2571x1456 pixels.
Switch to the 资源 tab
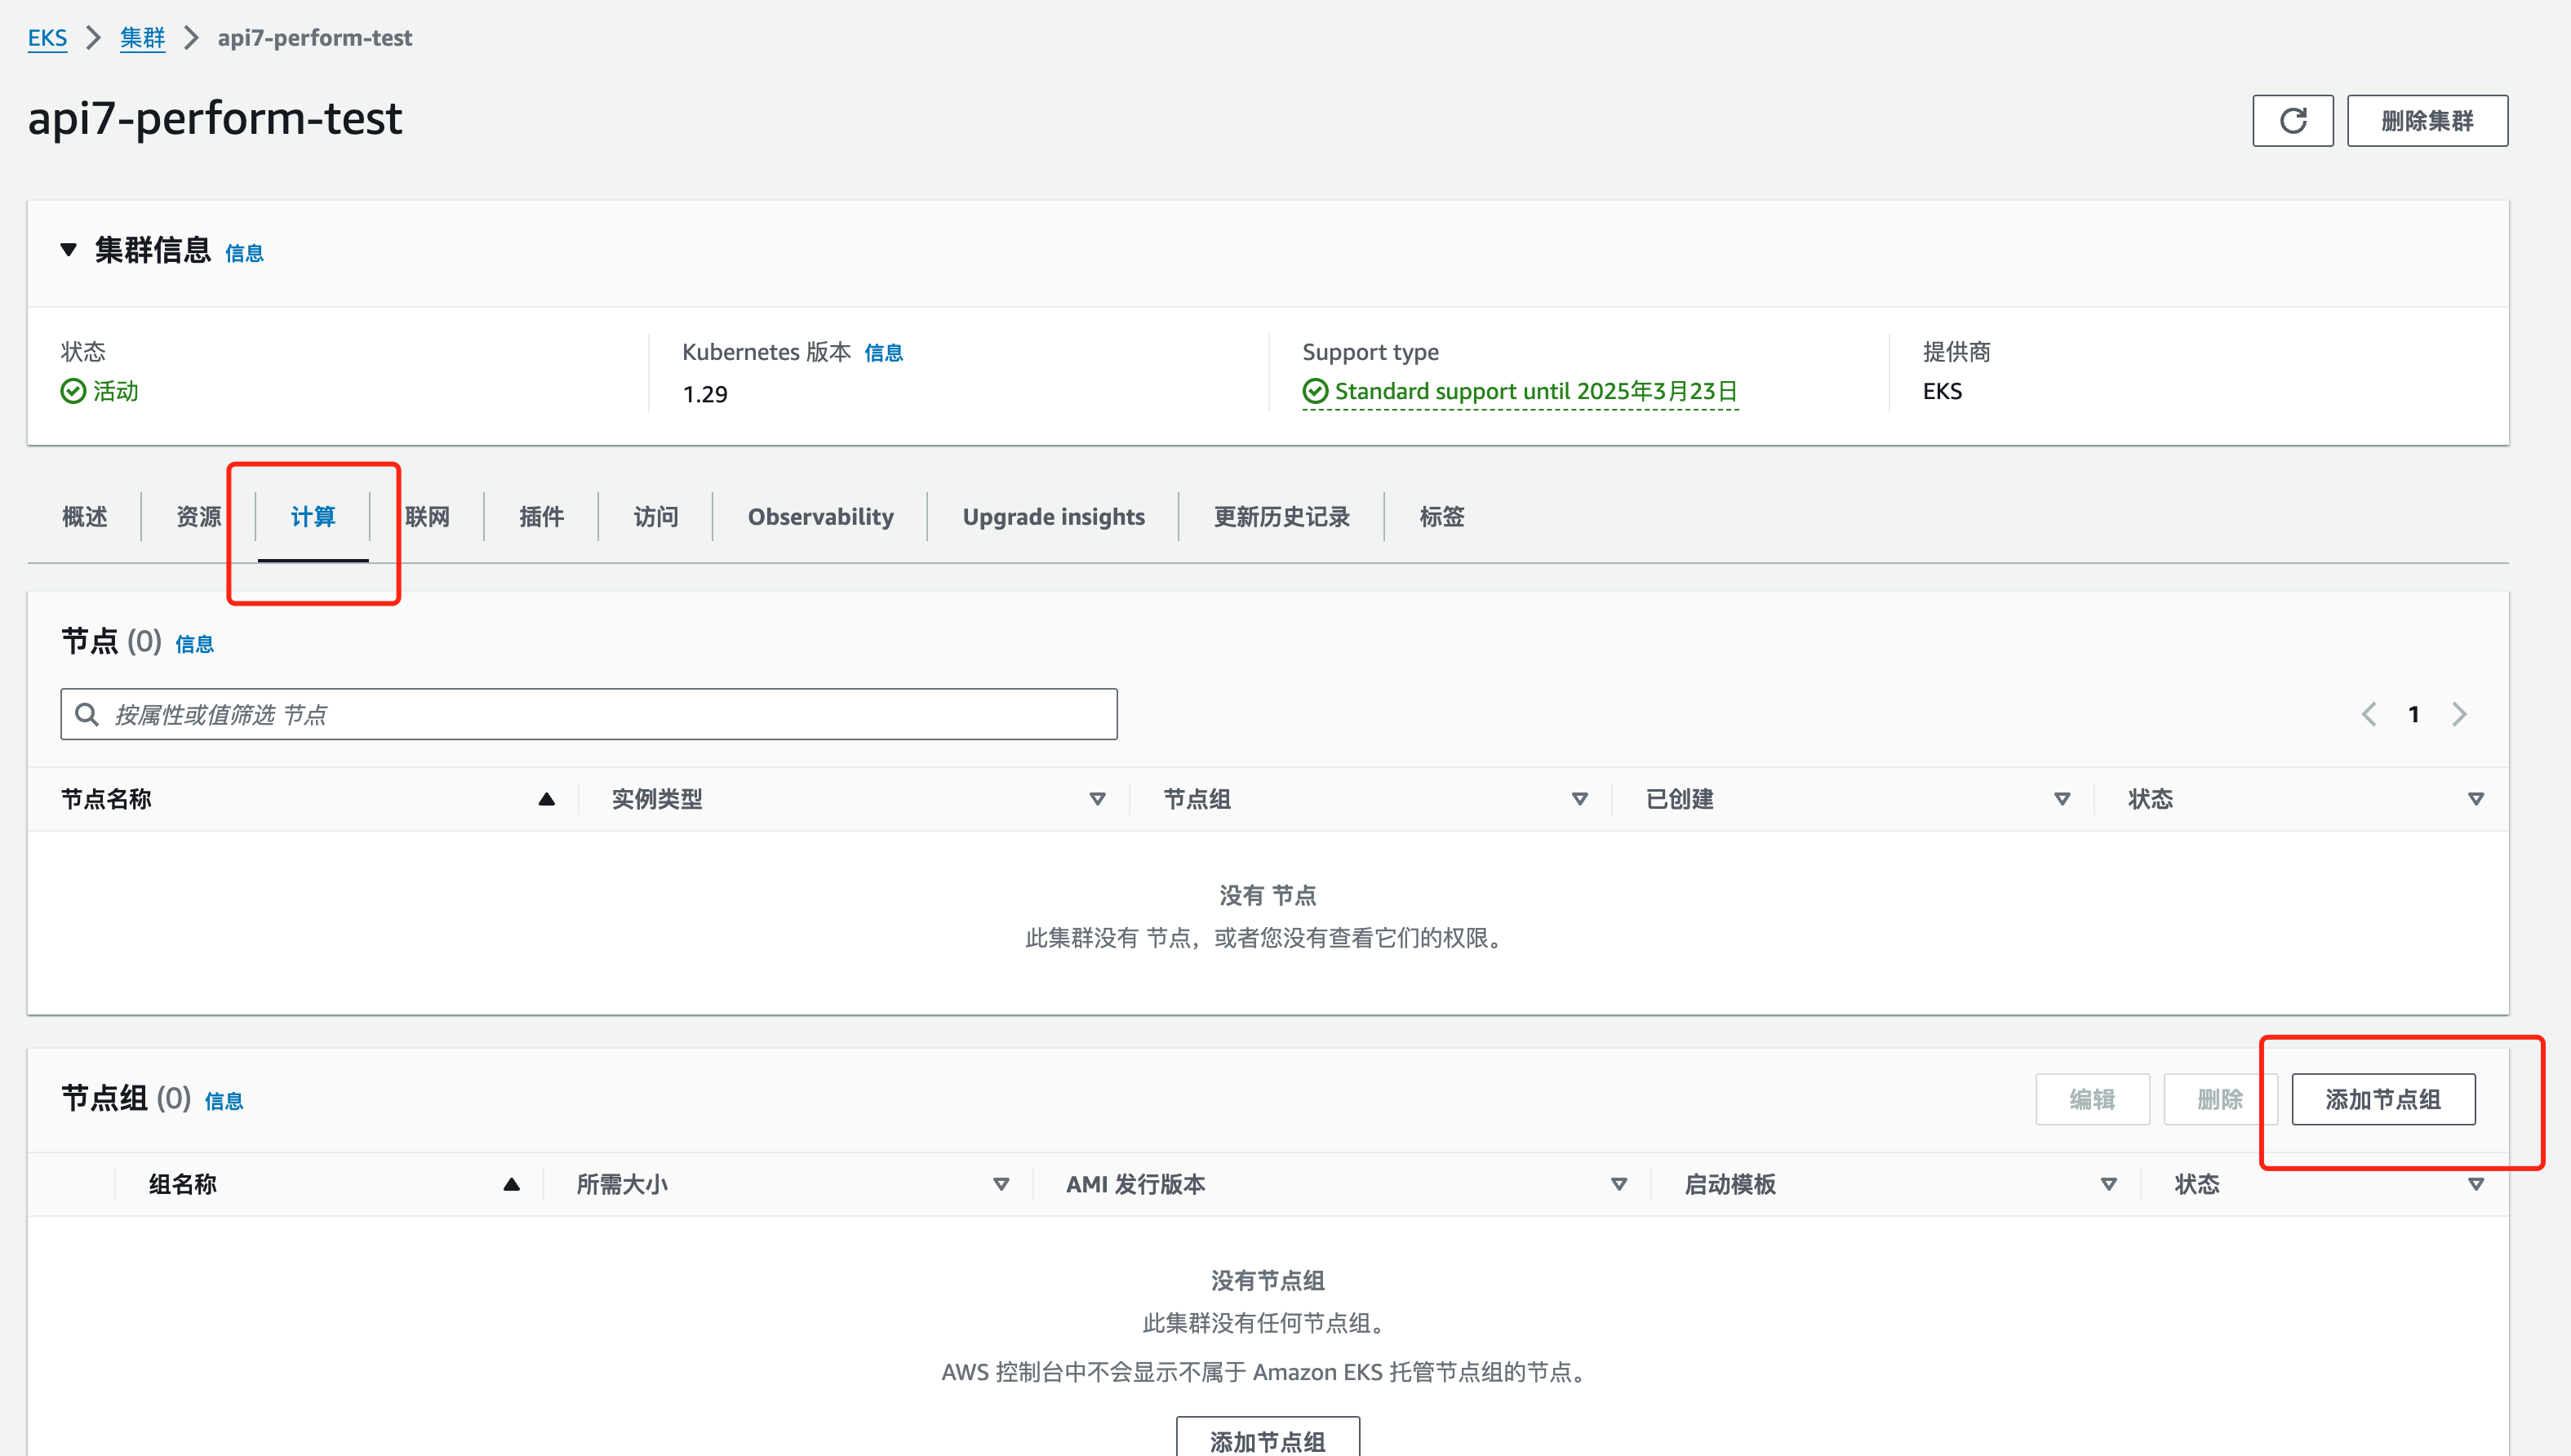[x=199, y=517]
